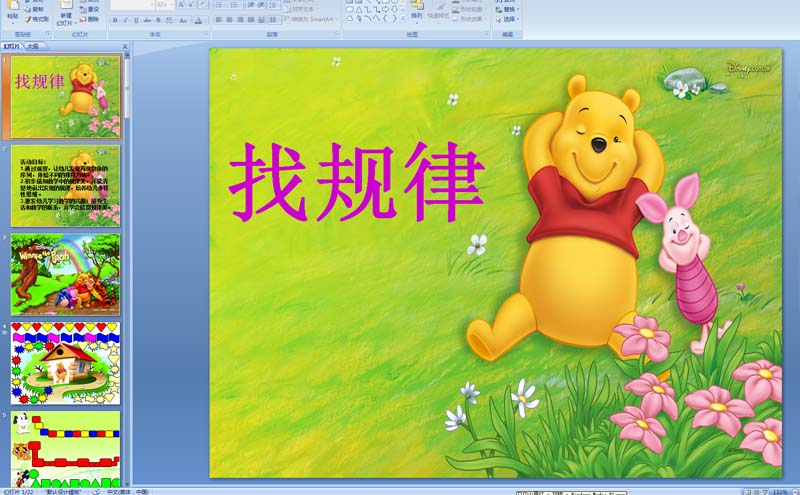Click the Numbering list icon
Image resolution: width=800 pixels, height=495 pixels.
click(235, 5)
